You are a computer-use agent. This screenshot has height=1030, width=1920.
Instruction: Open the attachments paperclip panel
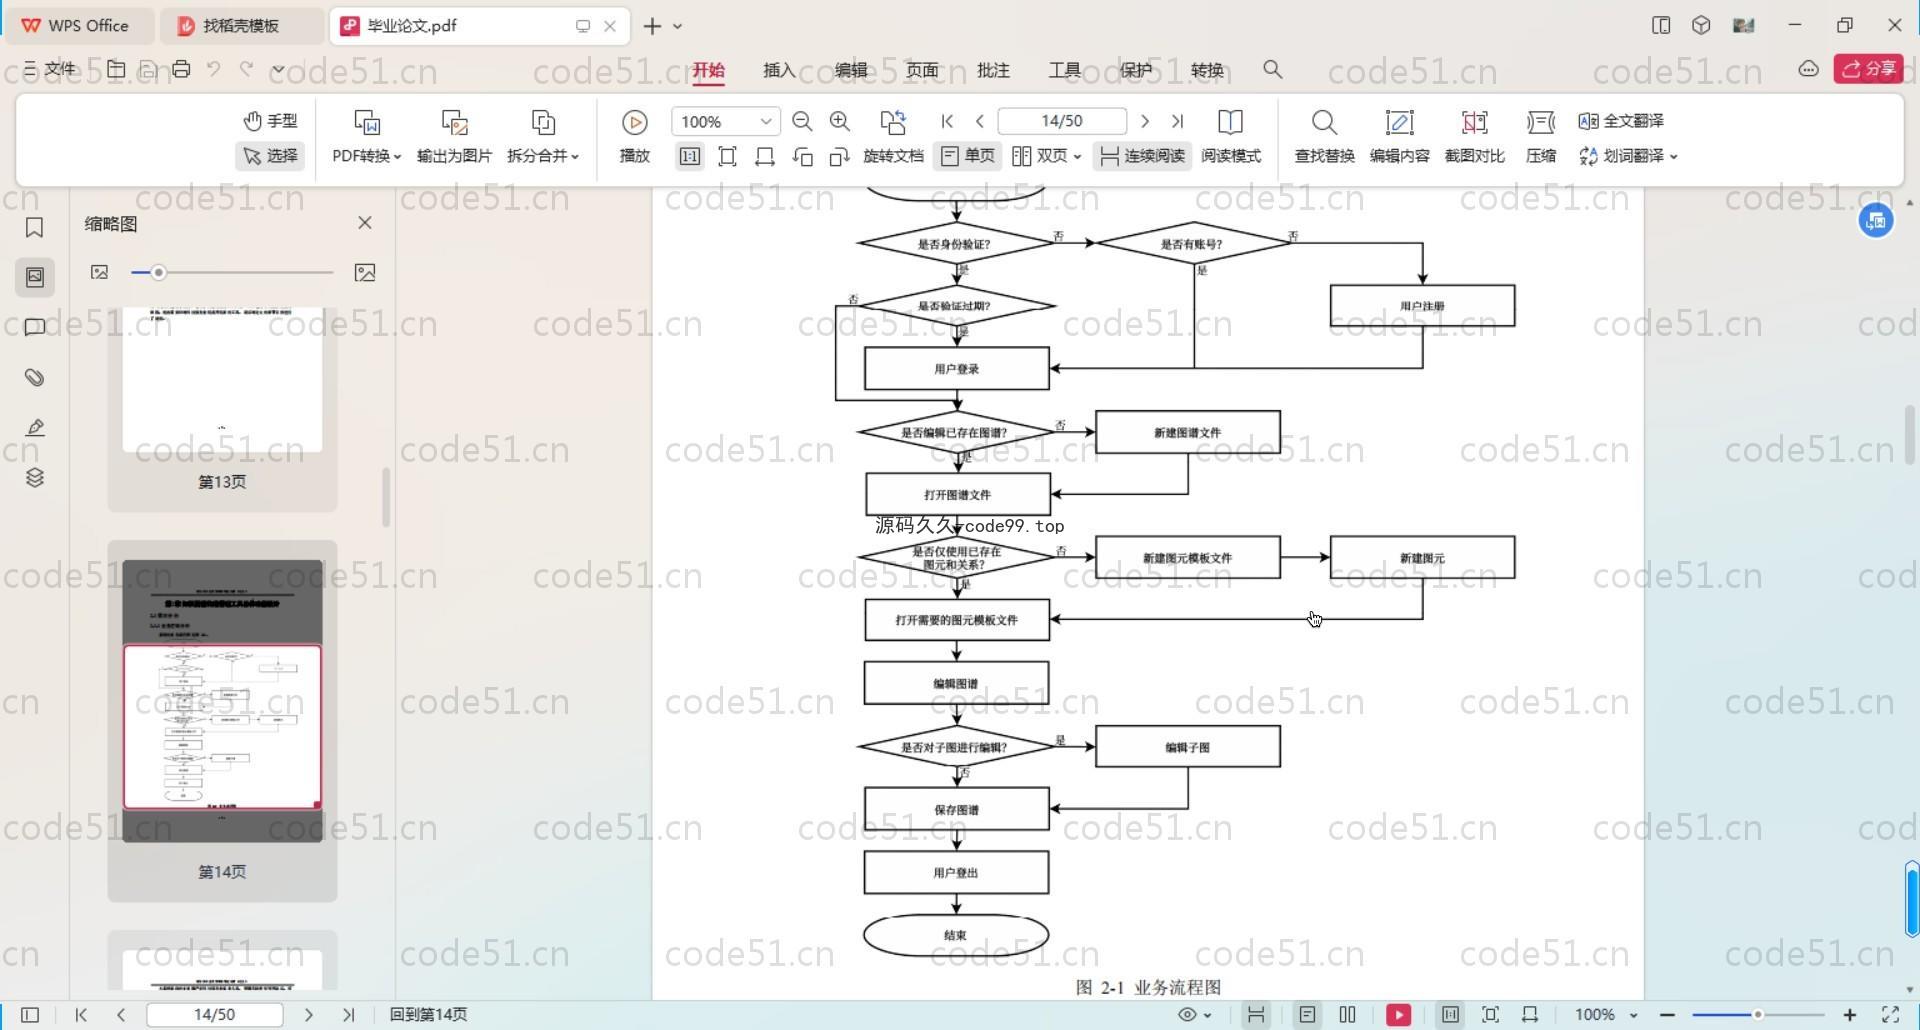point(35,377)
